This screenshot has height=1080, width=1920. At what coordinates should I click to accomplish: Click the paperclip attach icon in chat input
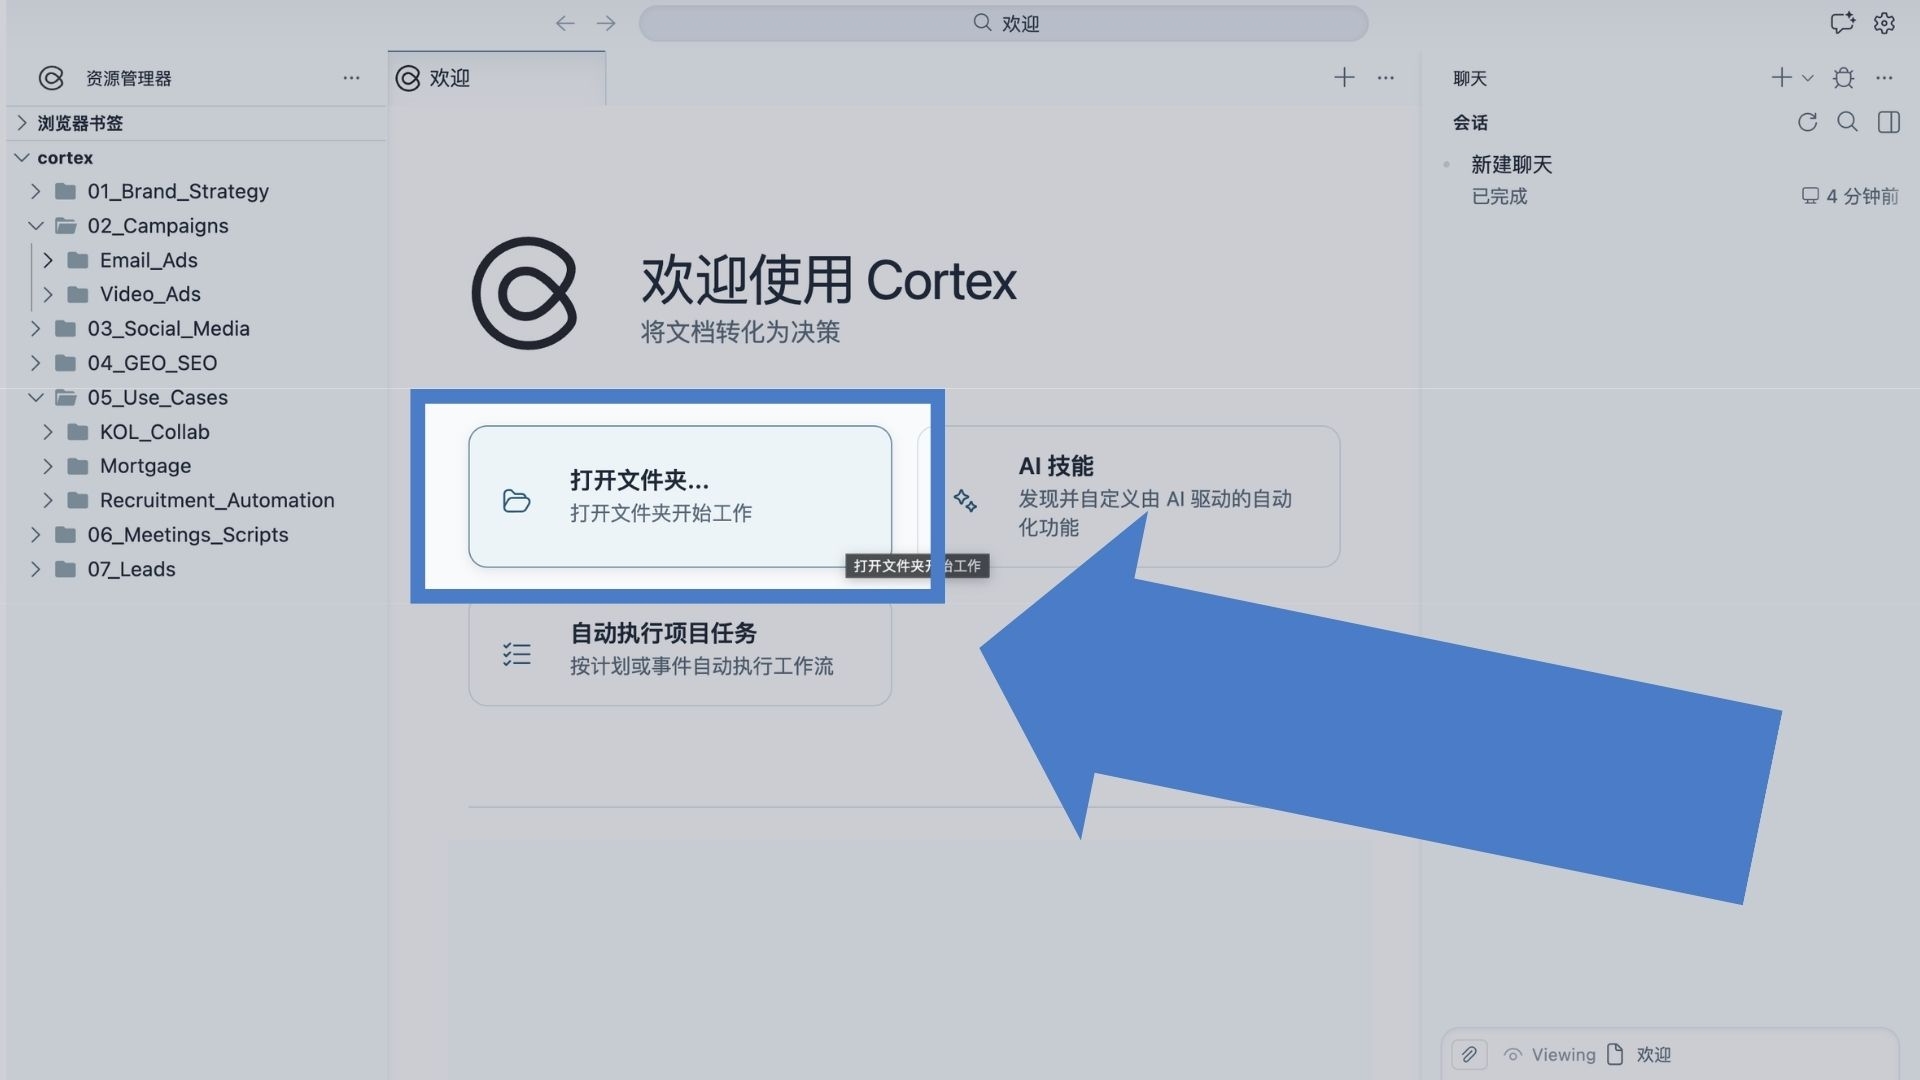pos(1468,1054)
